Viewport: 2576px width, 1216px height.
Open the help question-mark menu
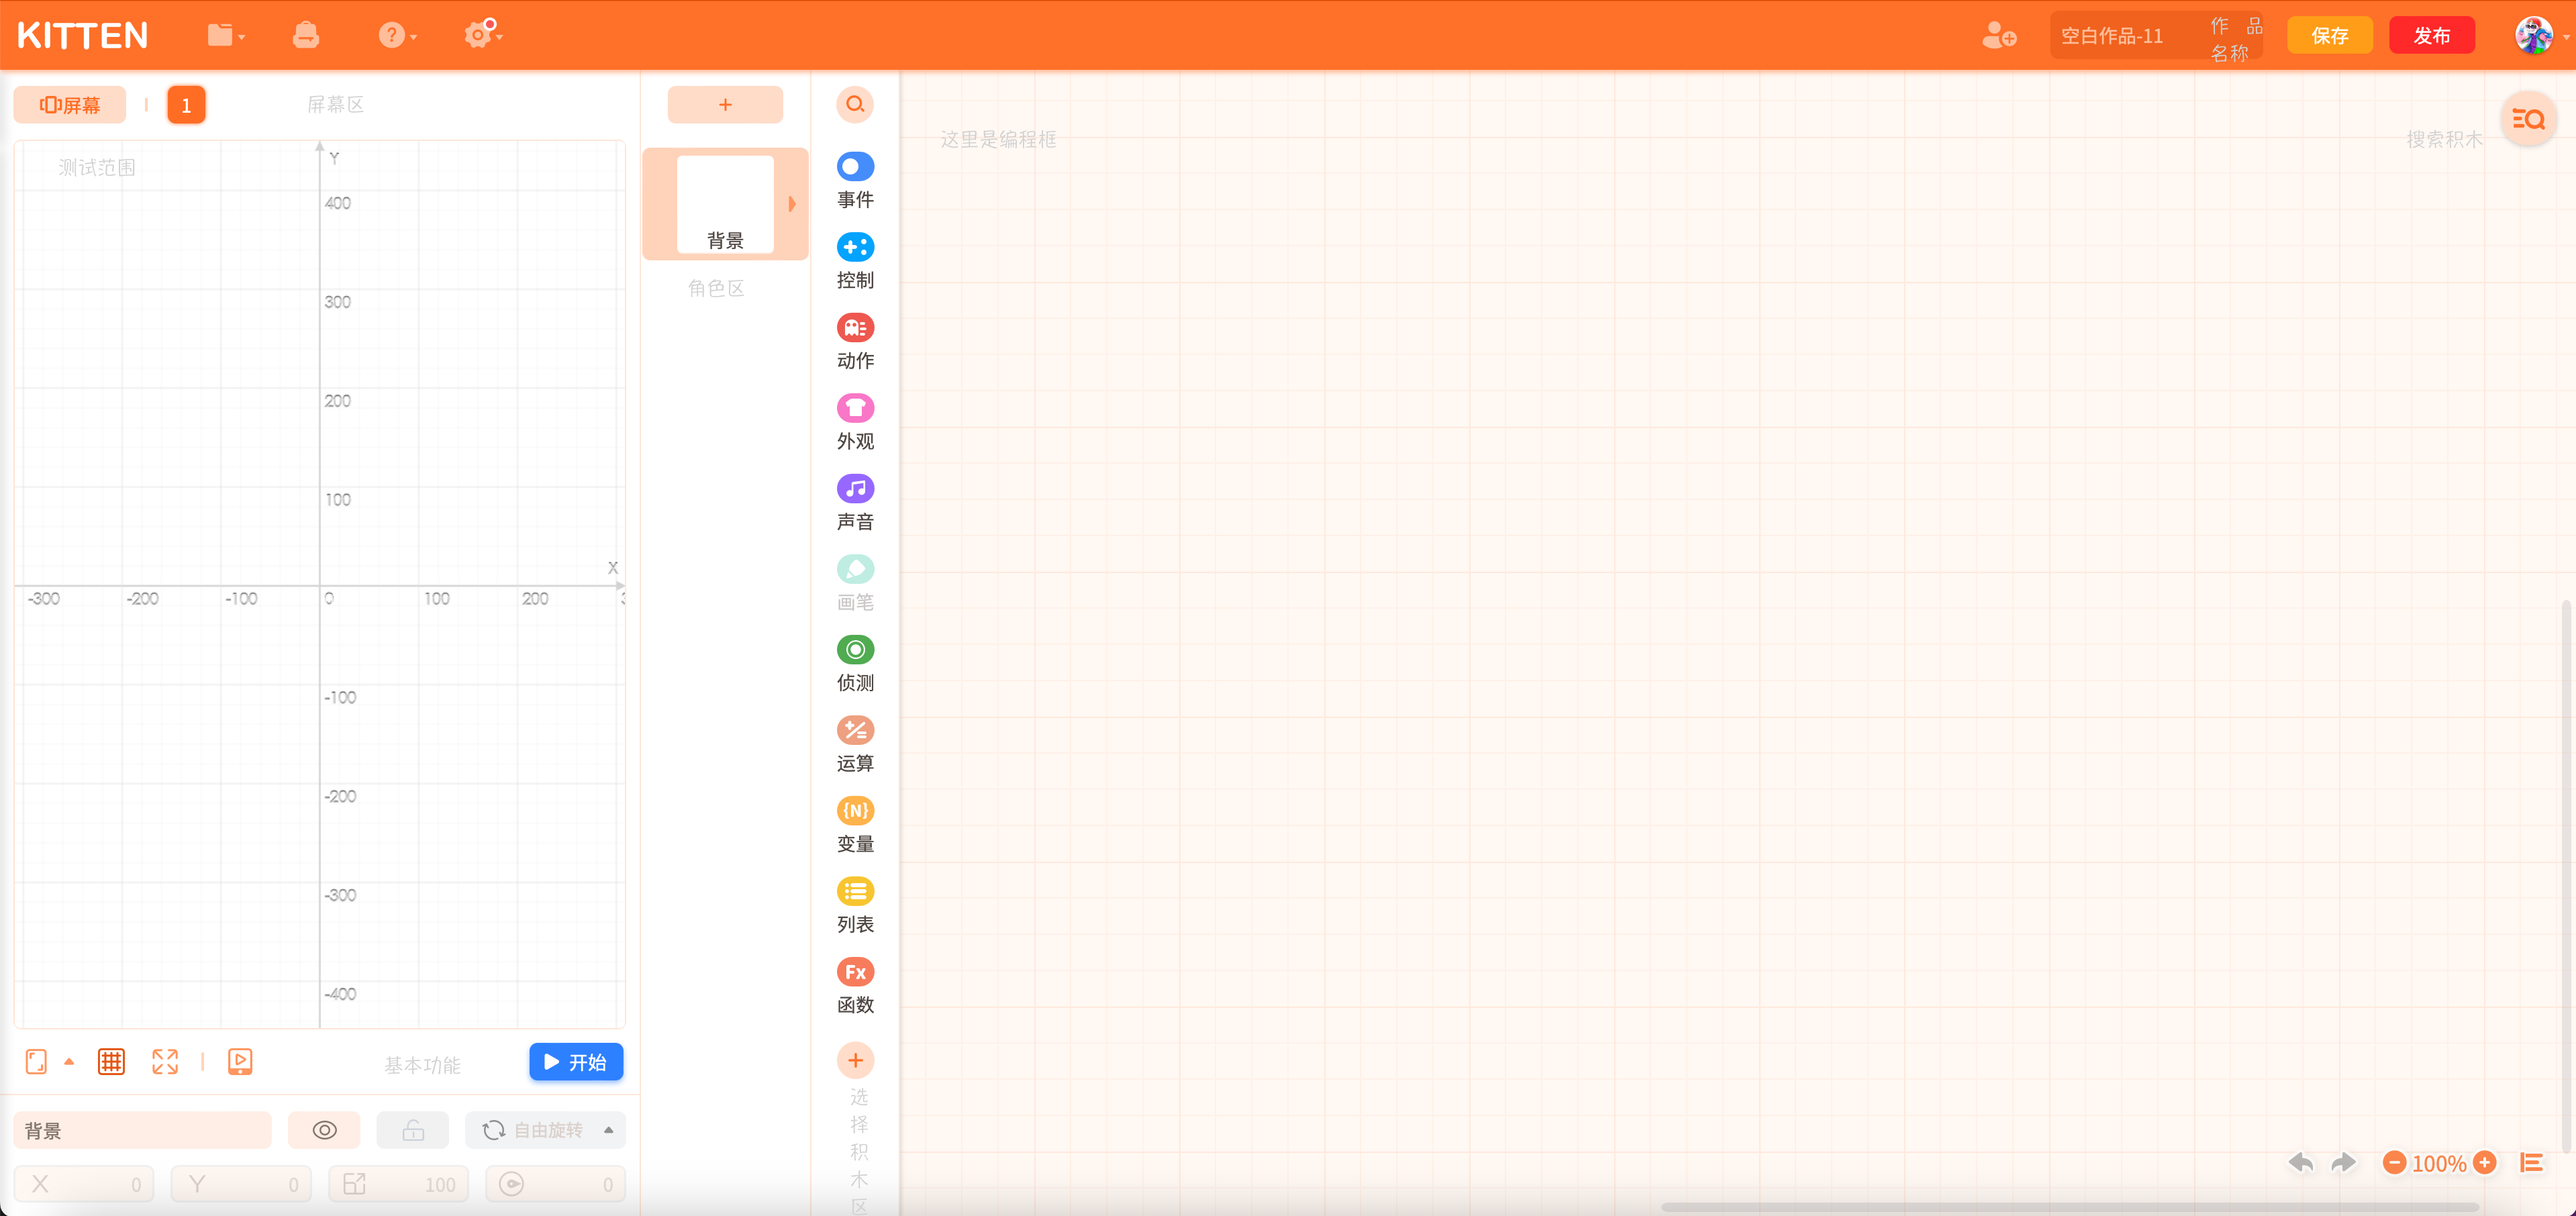click(x=397, y=36)
